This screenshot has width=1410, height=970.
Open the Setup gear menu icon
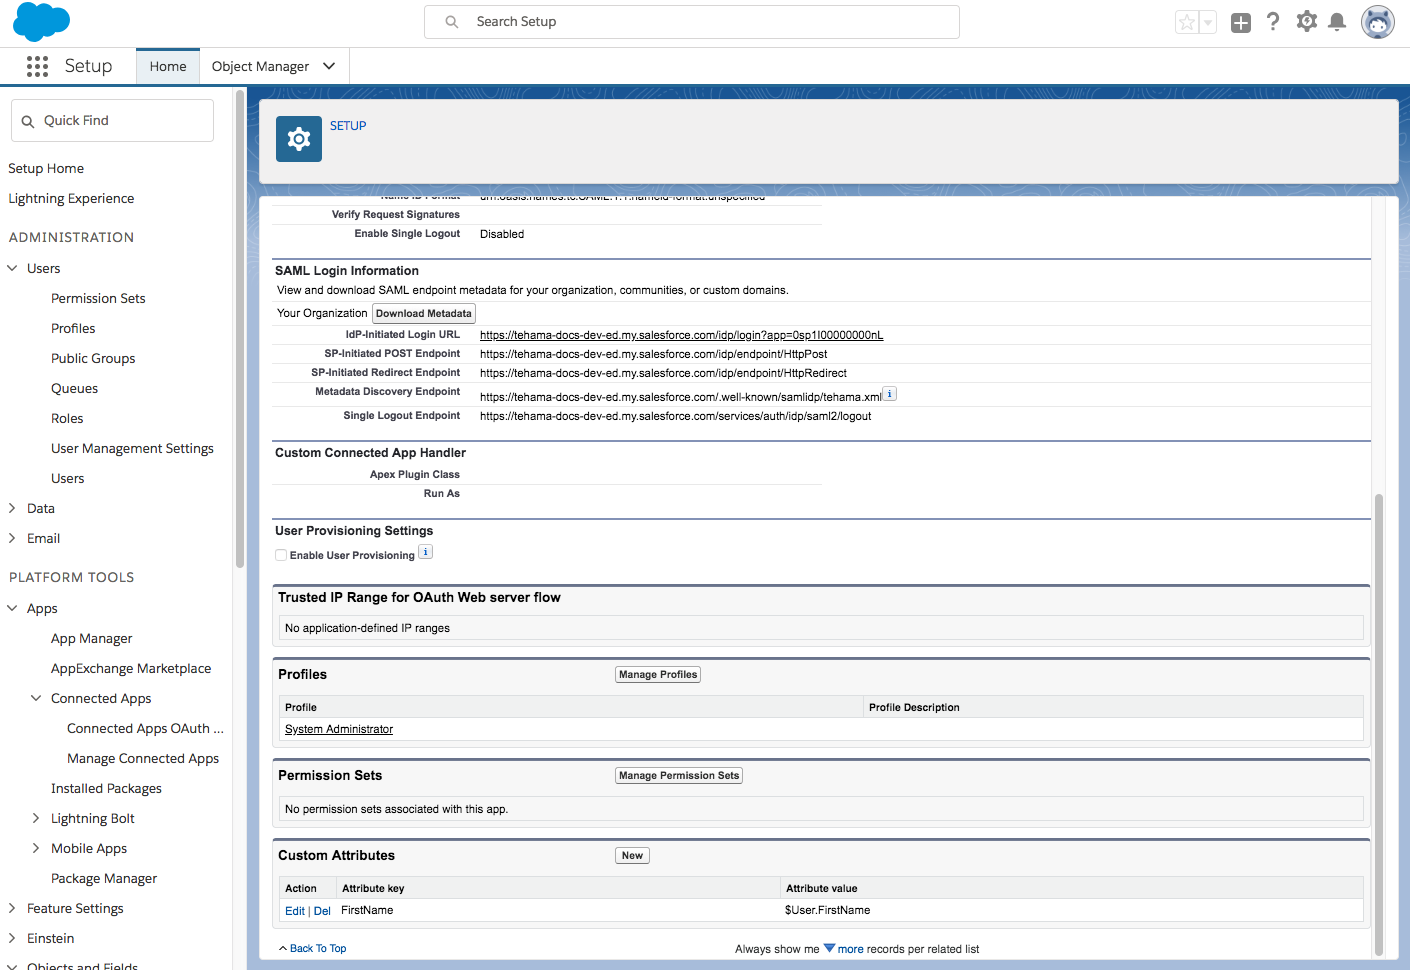pyautogui.click(x=1306, y=21)
